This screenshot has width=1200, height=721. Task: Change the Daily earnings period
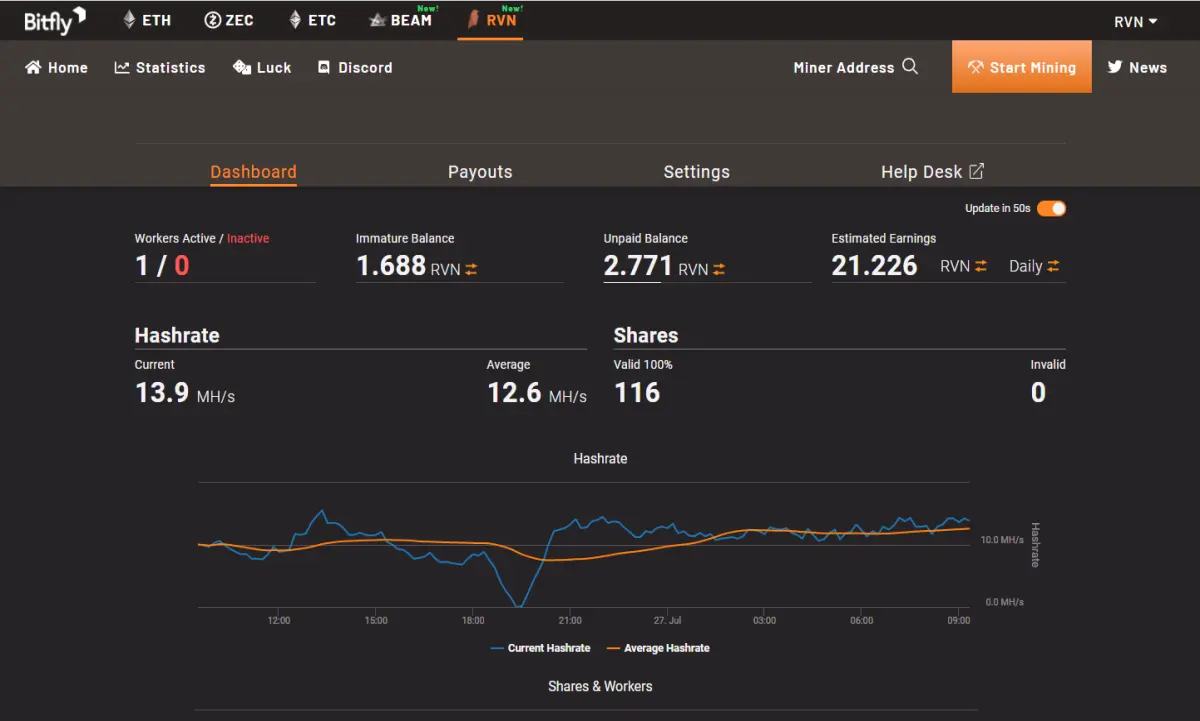point(1034,266)
